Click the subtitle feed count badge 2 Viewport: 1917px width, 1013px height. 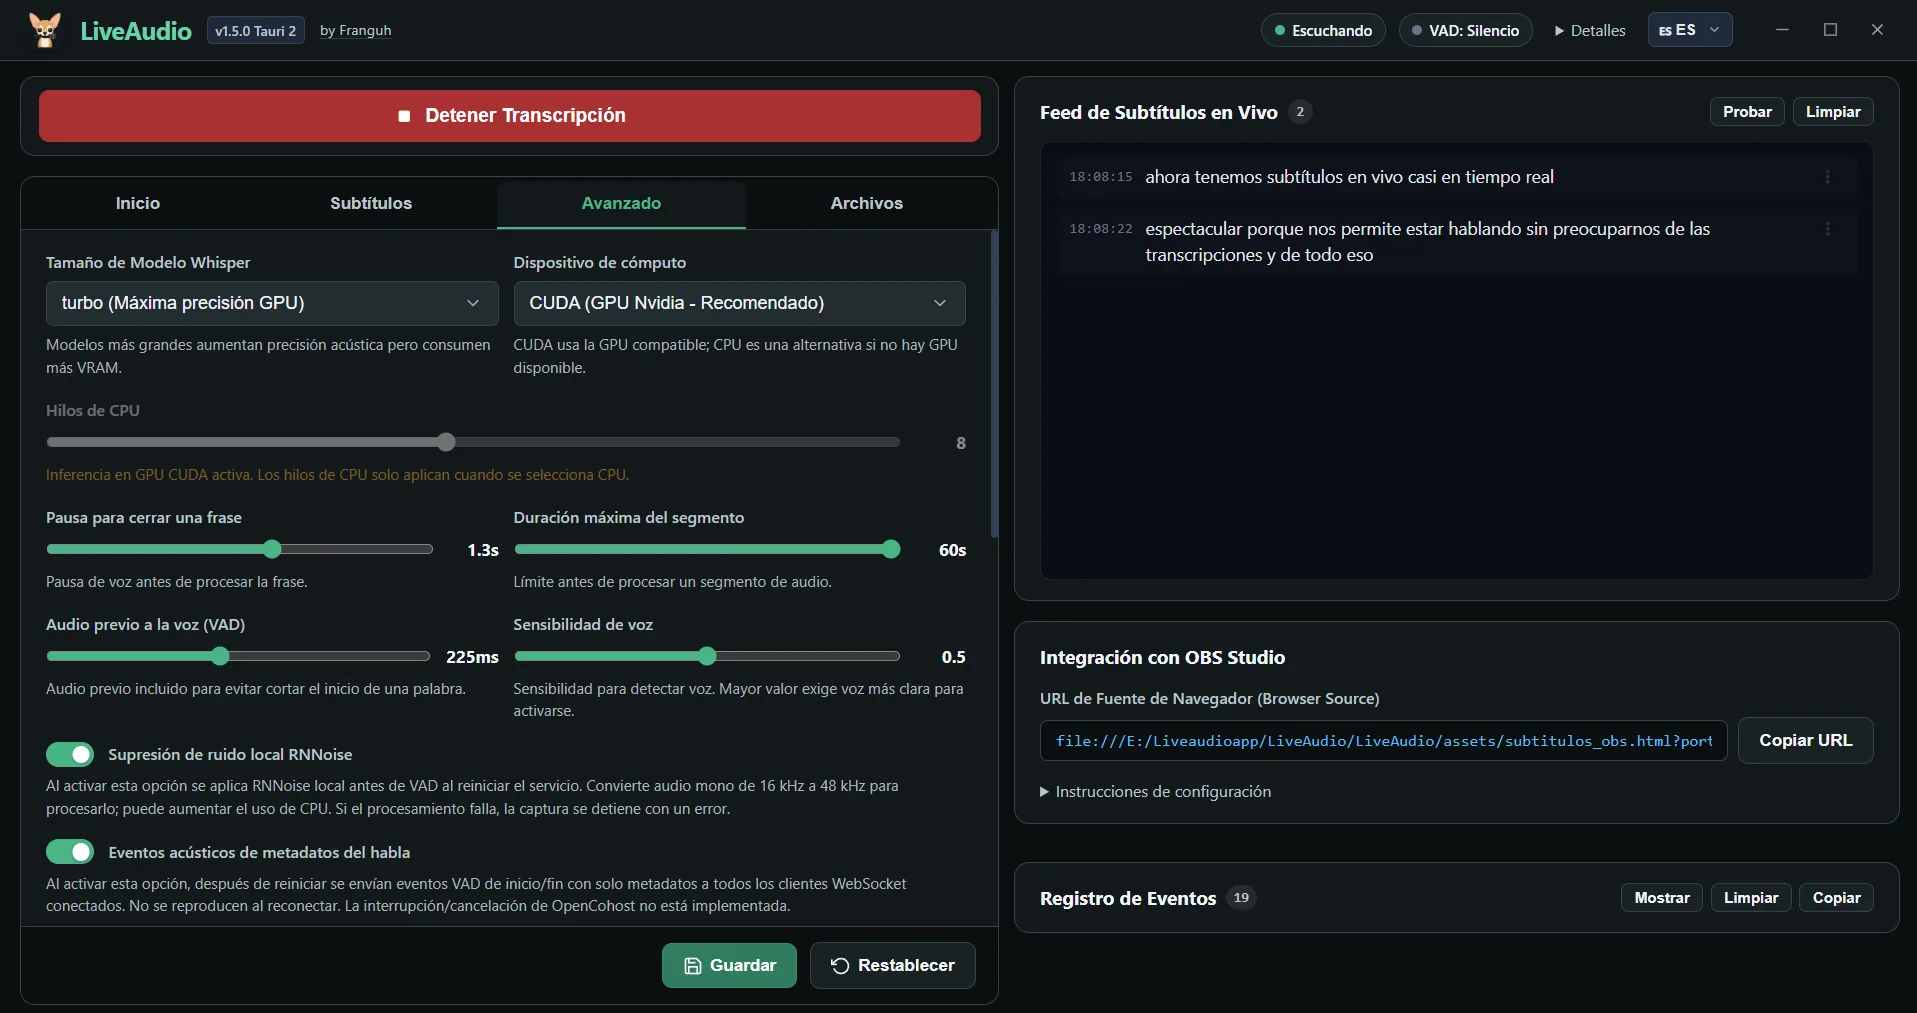(1300, 112)
